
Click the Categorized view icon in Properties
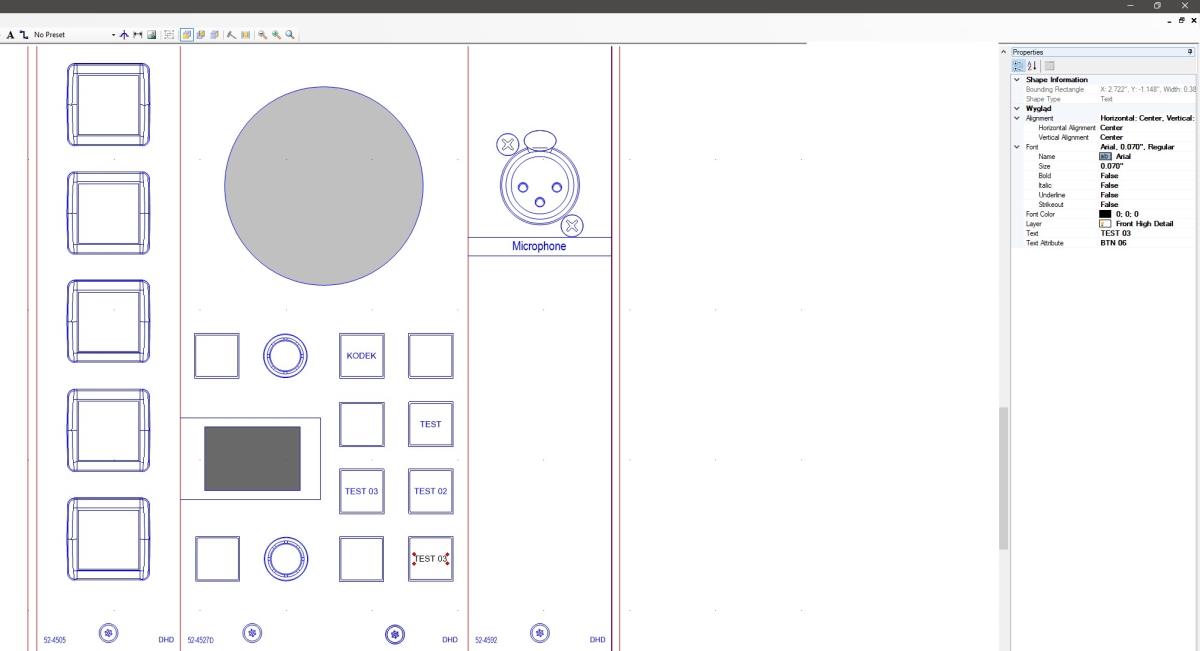pos(1019,65)
